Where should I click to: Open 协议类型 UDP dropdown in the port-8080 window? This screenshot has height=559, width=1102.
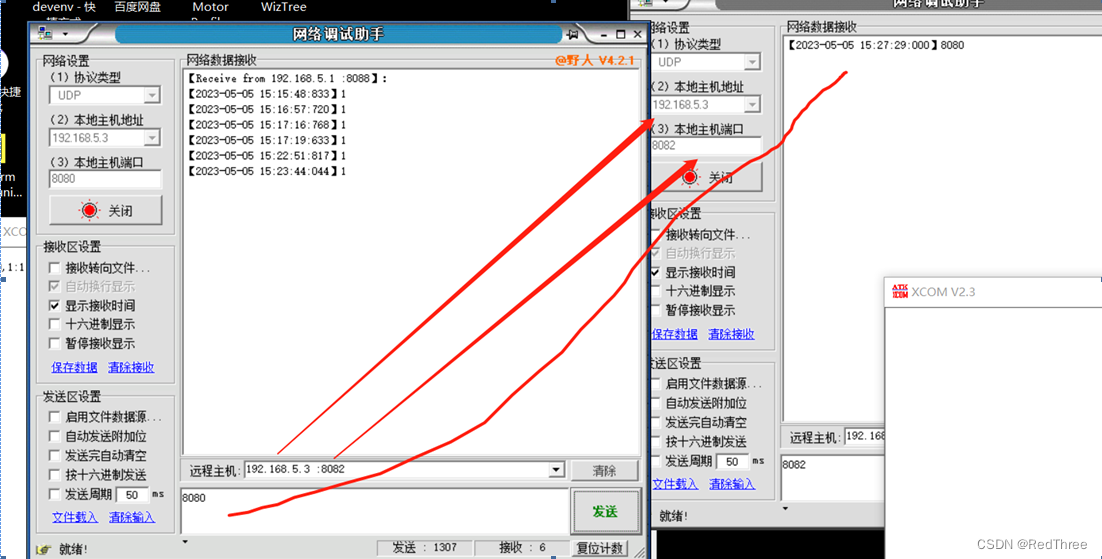point(152,95)
